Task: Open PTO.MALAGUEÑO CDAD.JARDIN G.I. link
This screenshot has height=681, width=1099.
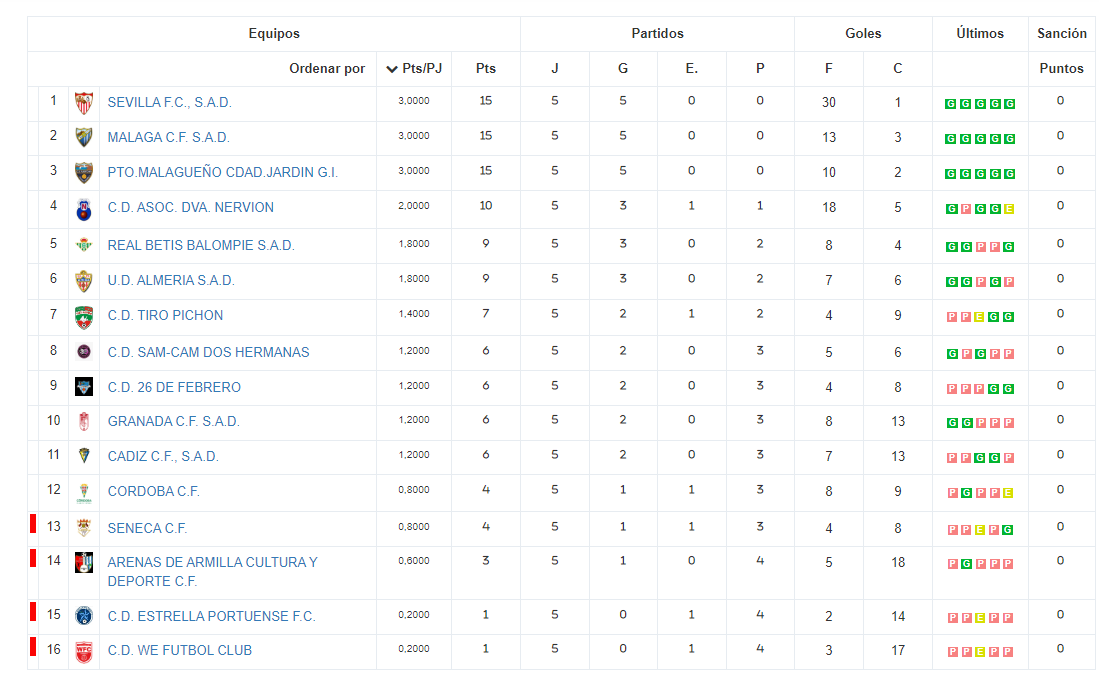Action: click(223, 172)
